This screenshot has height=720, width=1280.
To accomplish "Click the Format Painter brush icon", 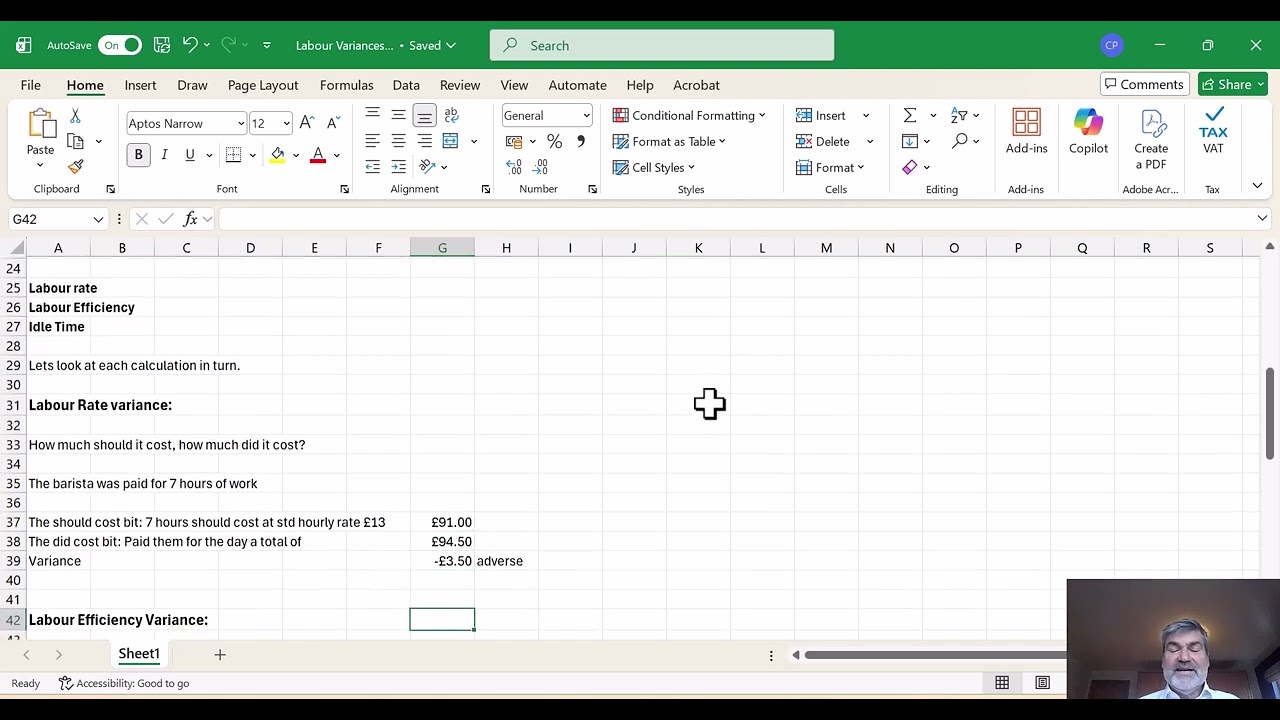I will coord(75,166).
